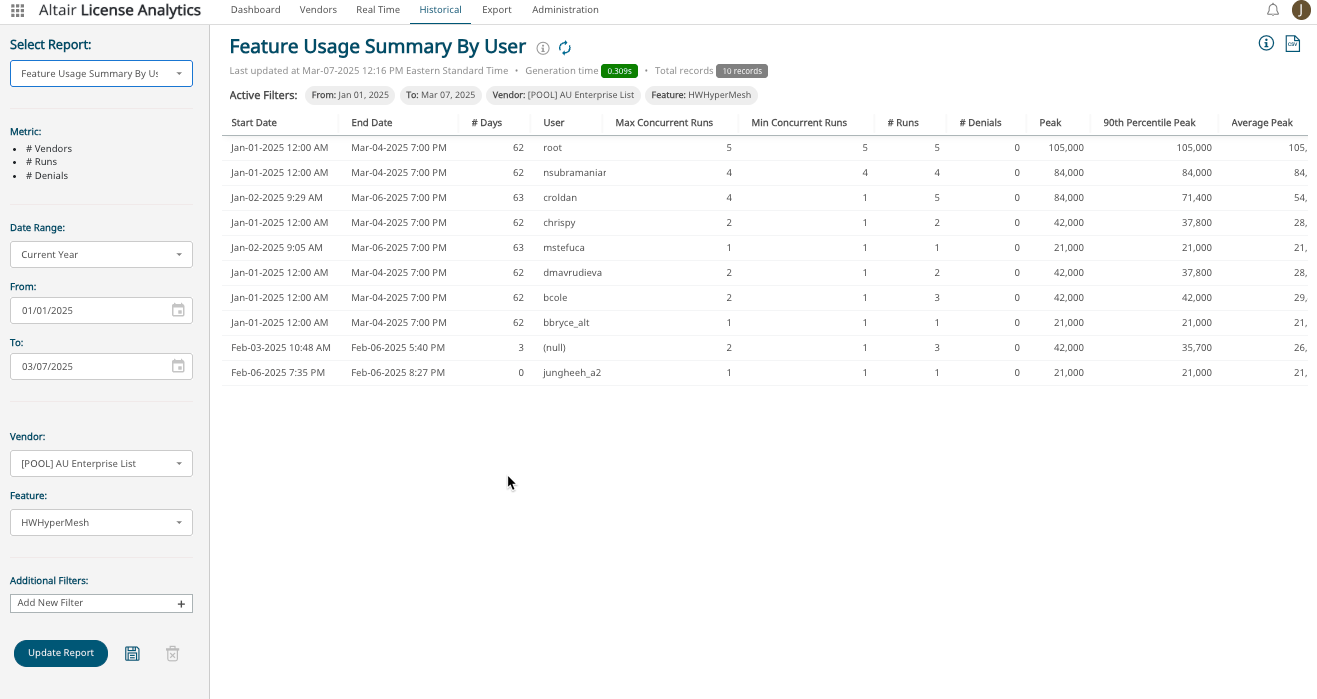Open the To date calendar picker
The width and height of the screenshot is (1317, 699).
[178, 366]
